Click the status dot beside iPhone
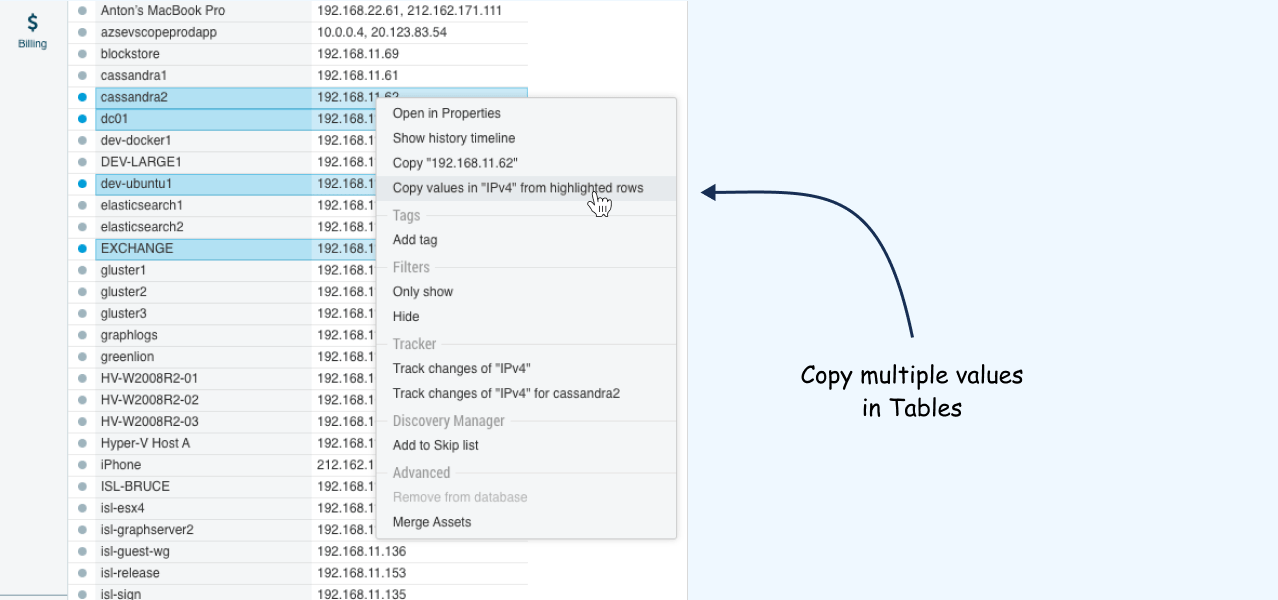Viewport: 1278px width, 600px height. click(x=82, y=465)
